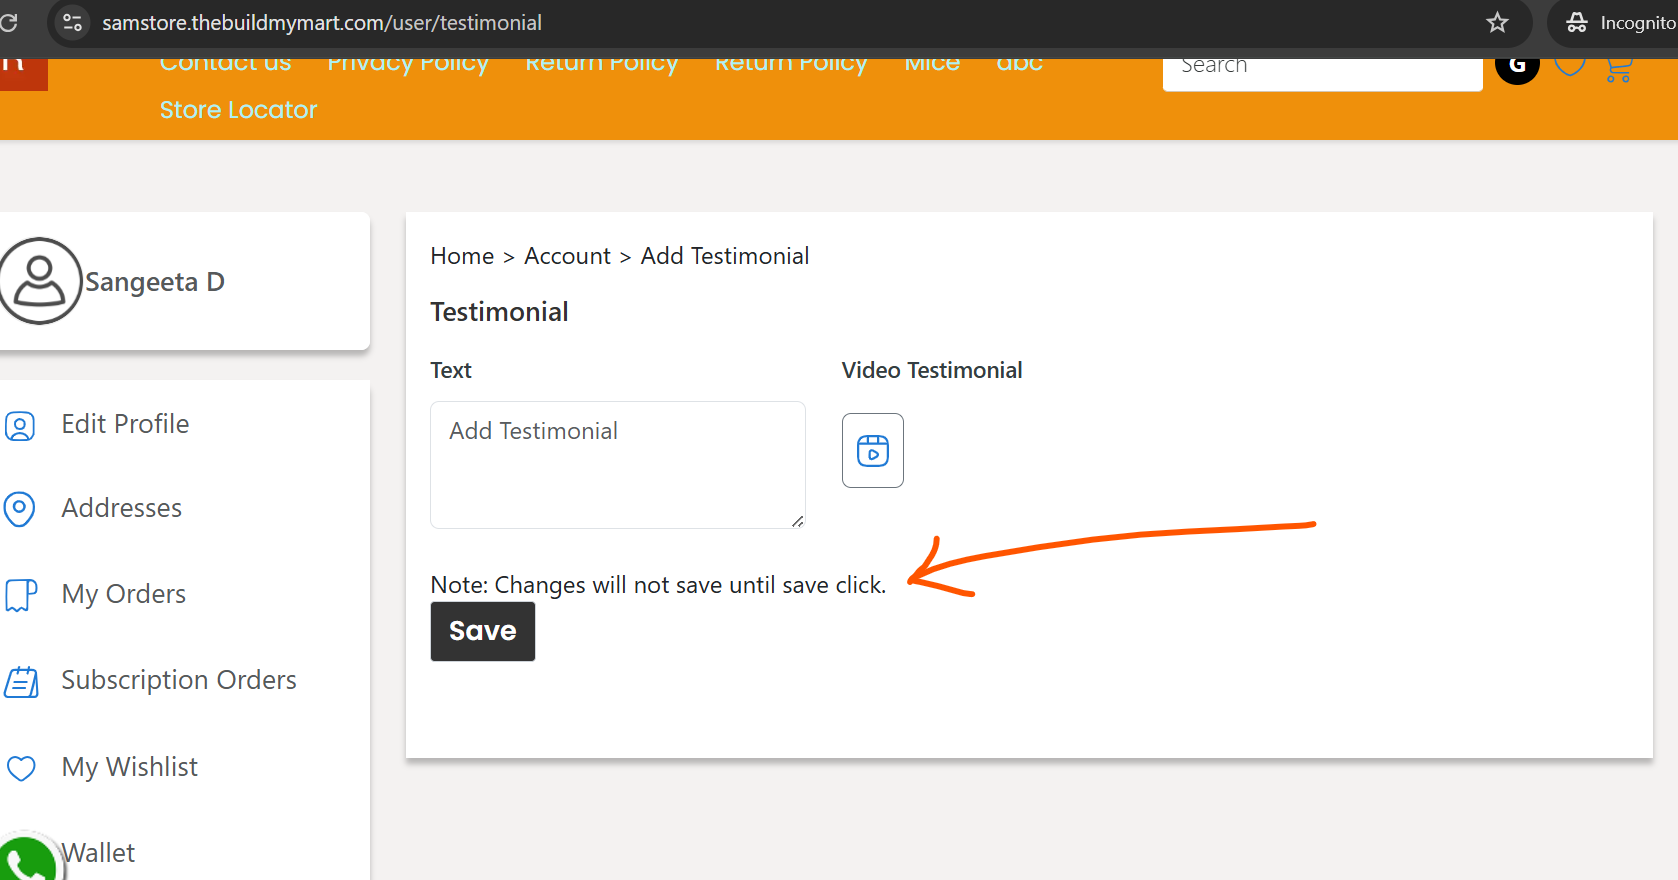Click the 'Text' field label
This screenshot has width=1678, height=880.
pyautogui.click(x=451, y=370)
